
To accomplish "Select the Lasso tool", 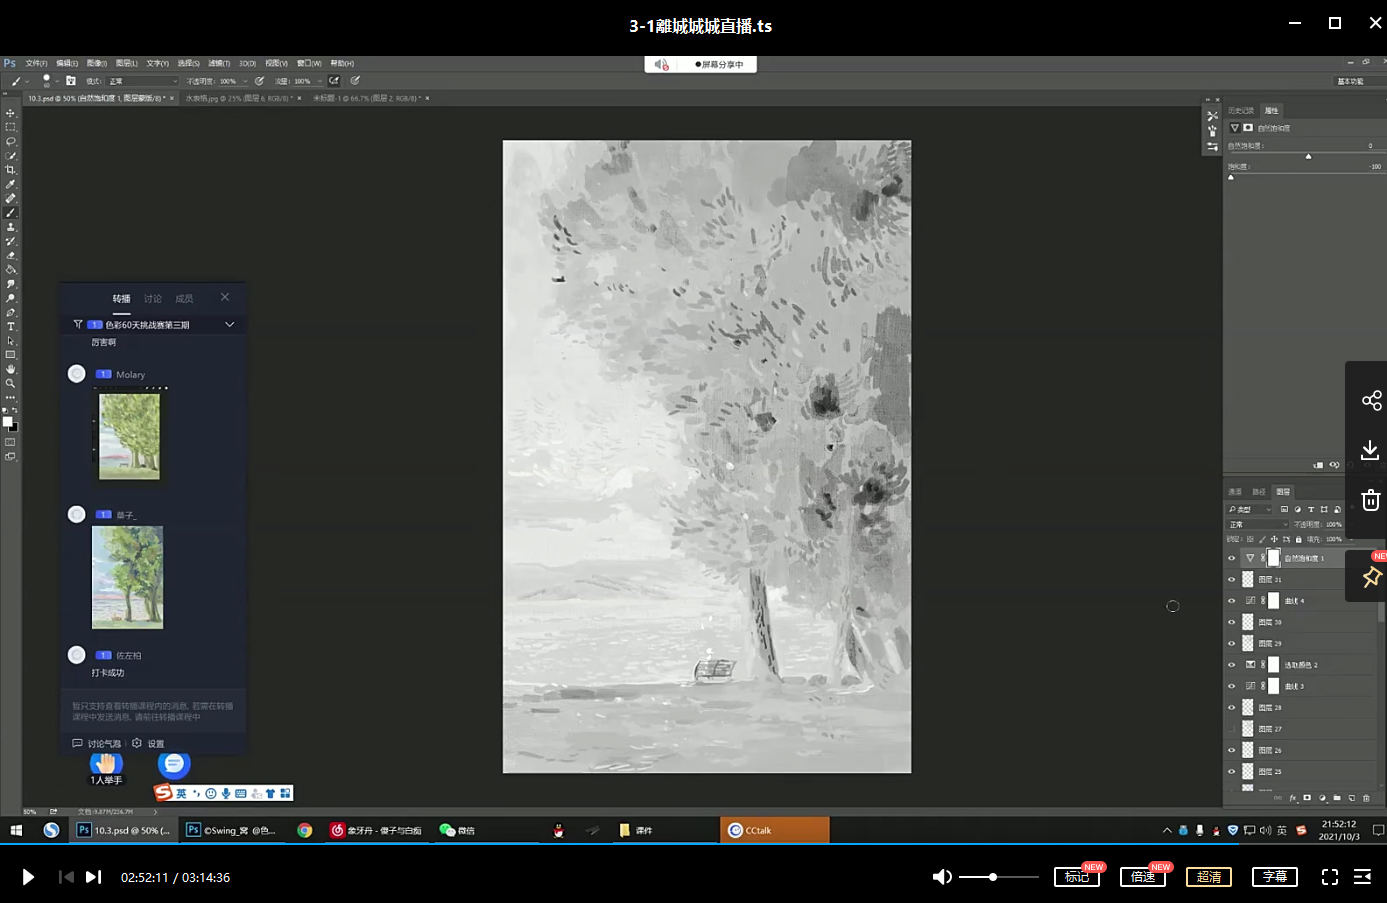I will pos(11,142).
